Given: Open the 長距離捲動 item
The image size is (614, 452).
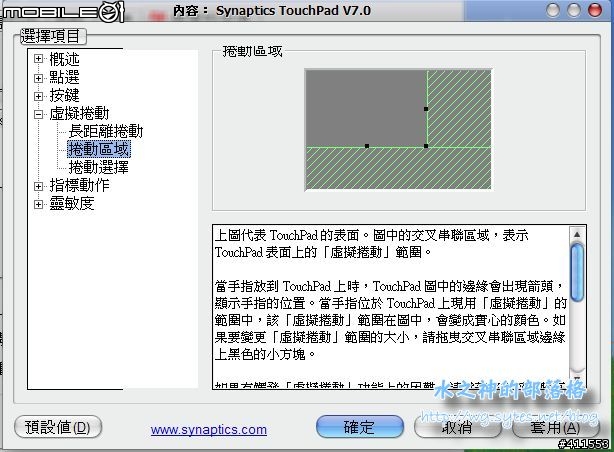Looking at the screenshot, I should (x=106, y=131).
